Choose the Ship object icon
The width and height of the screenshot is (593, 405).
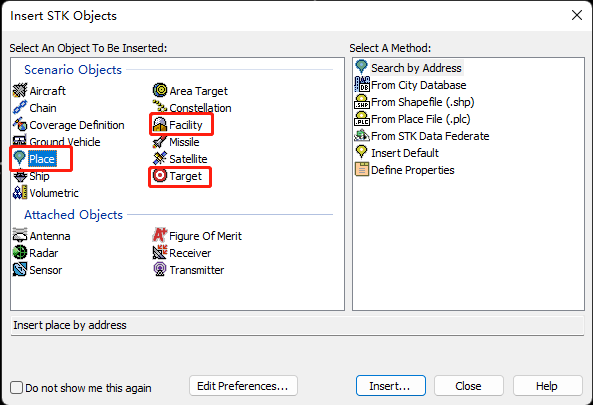tap(20, 176)
